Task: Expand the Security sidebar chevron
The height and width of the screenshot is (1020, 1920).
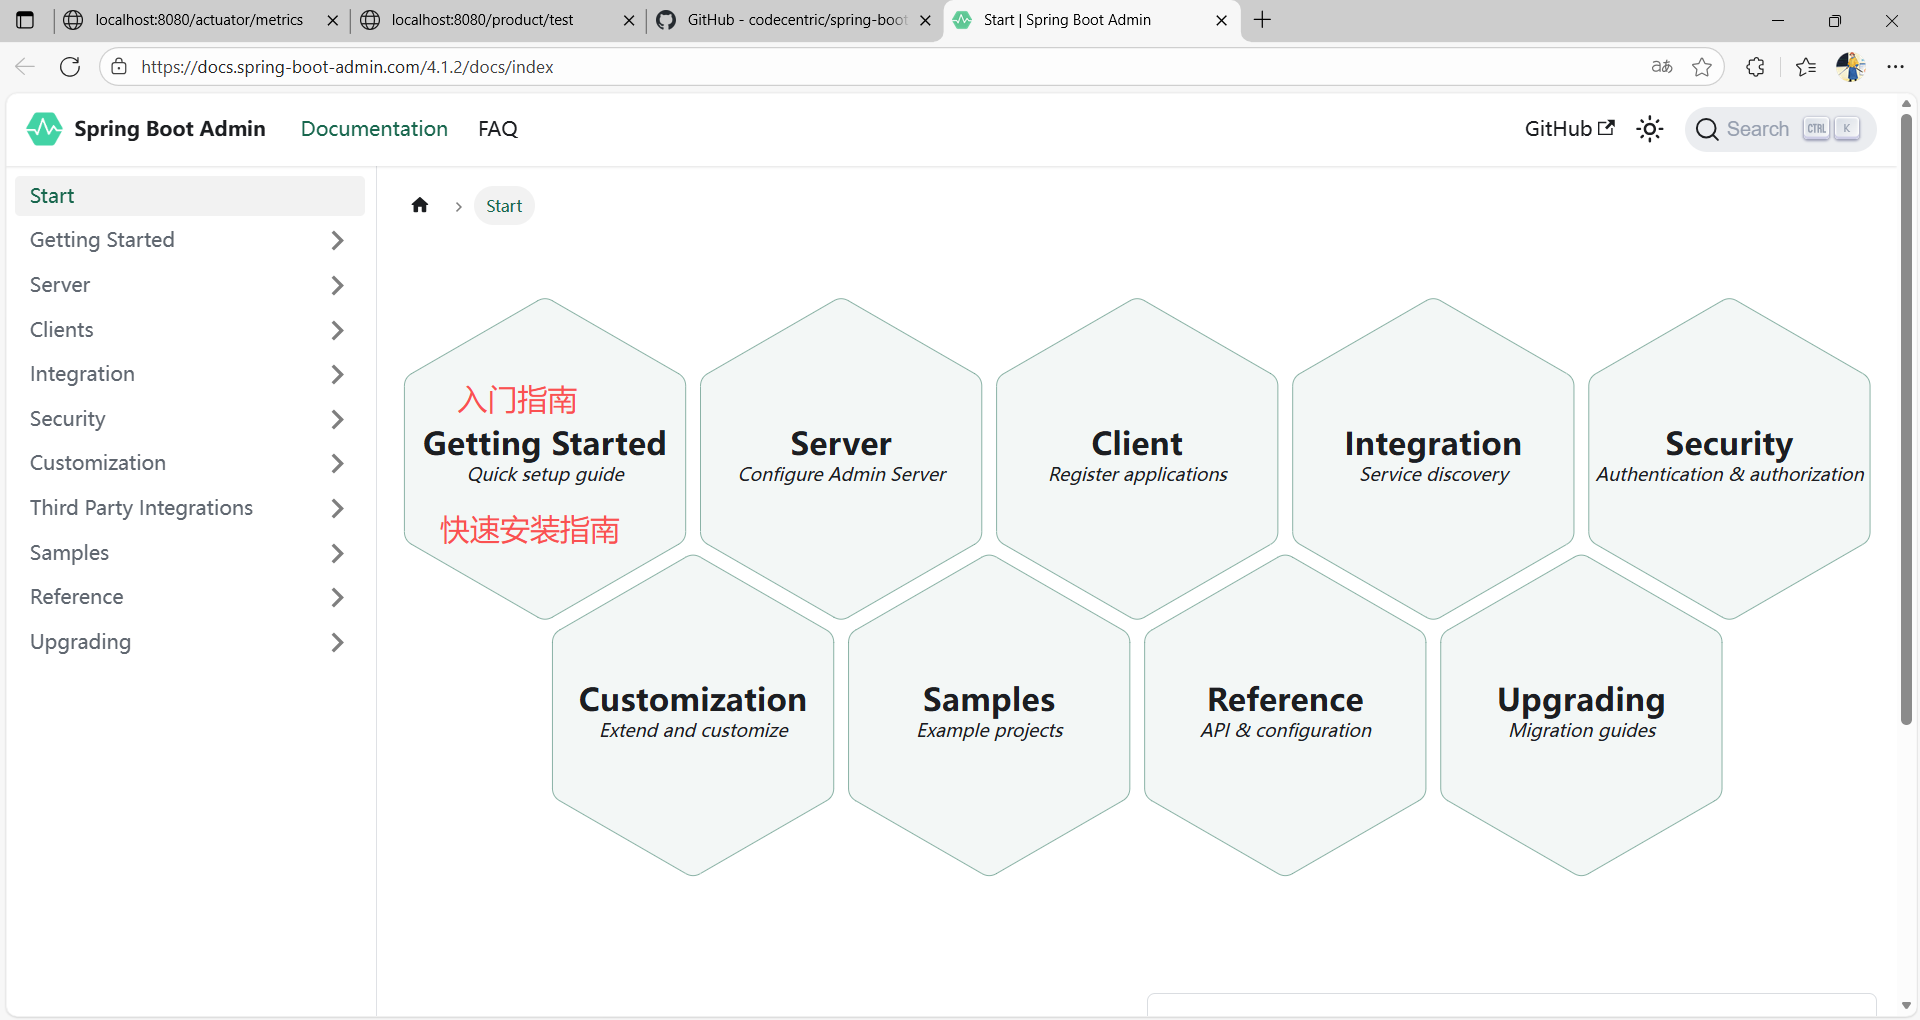Action: pyautogui.click(x=337, y=419)
